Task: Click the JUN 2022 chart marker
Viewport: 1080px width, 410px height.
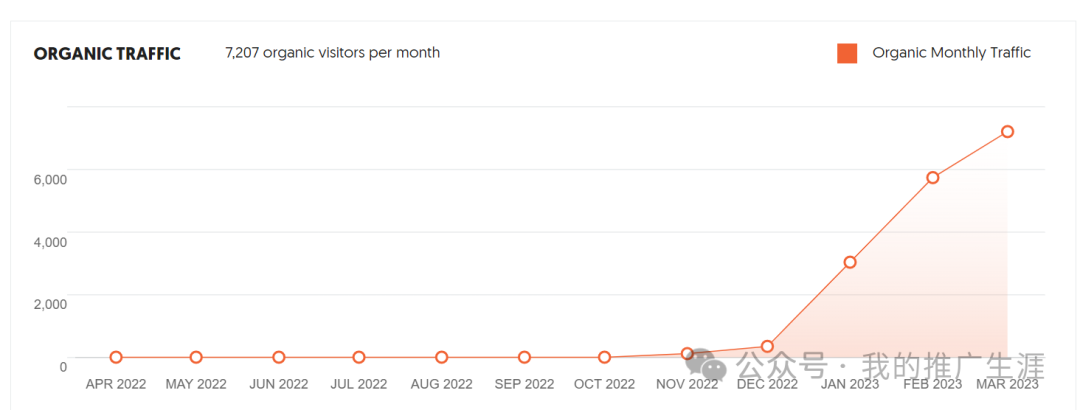Action: point(278,357)
